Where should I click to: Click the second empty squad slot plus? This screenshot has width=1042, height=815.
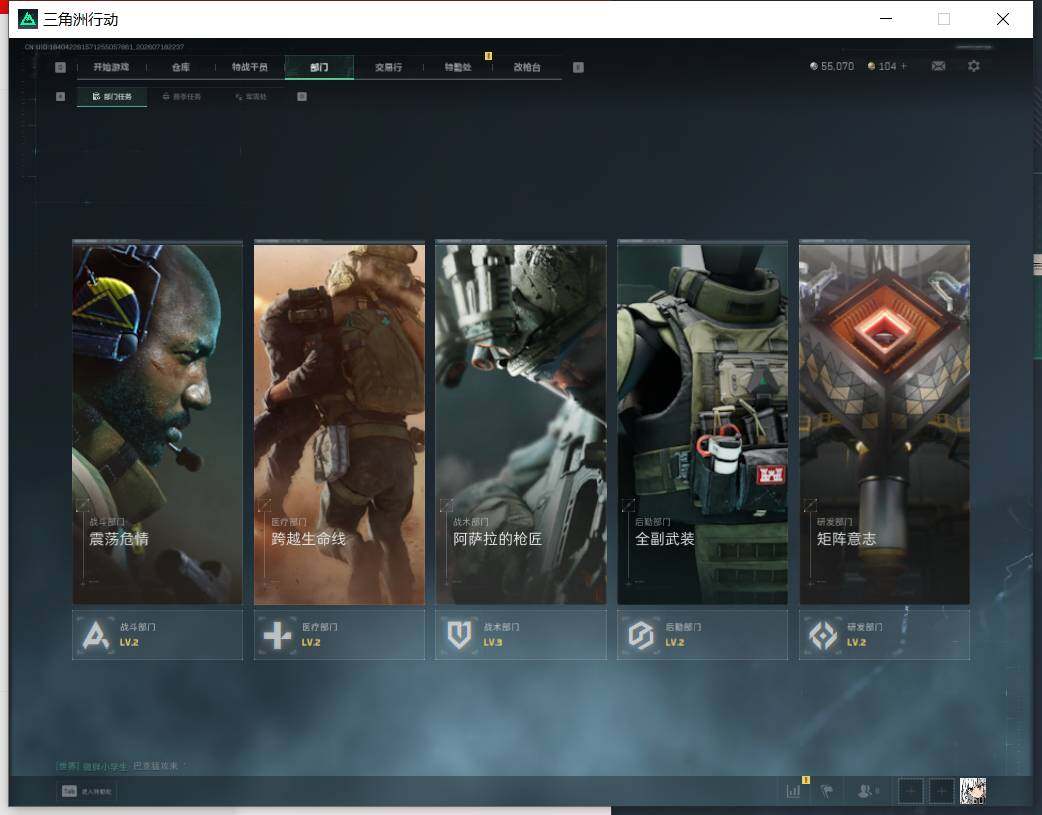942,791
